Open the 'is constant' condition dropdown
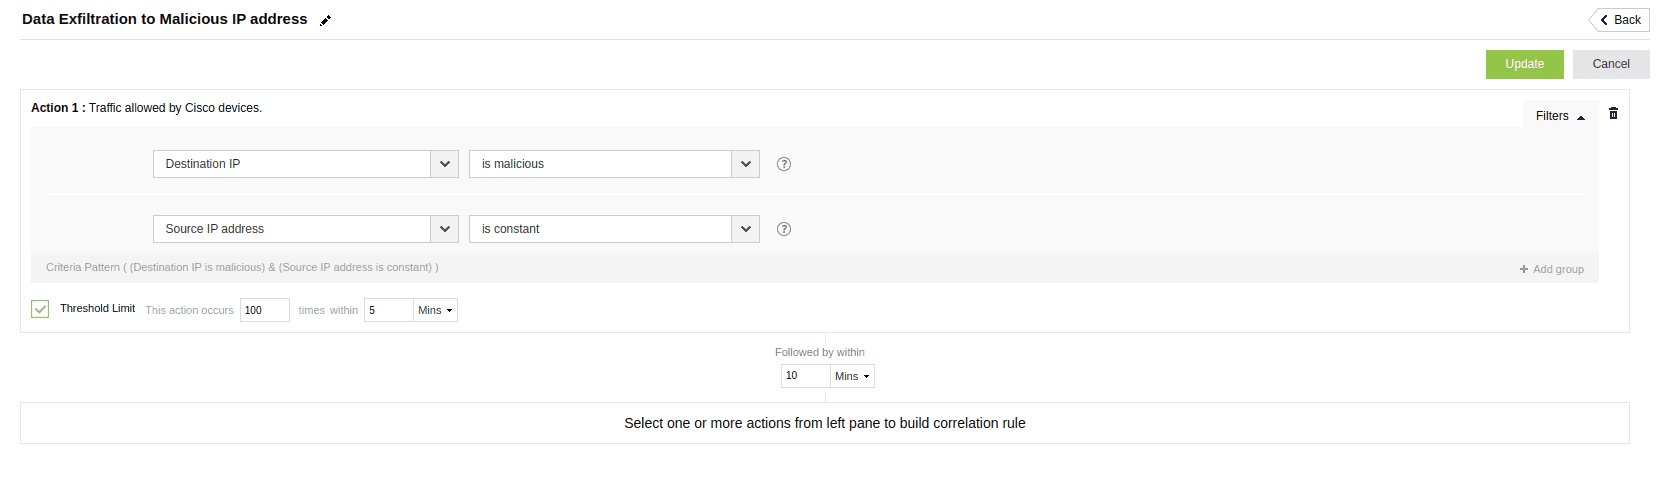Image resolution: width=1667 pixels, height=490 pixels. point(745,229)
